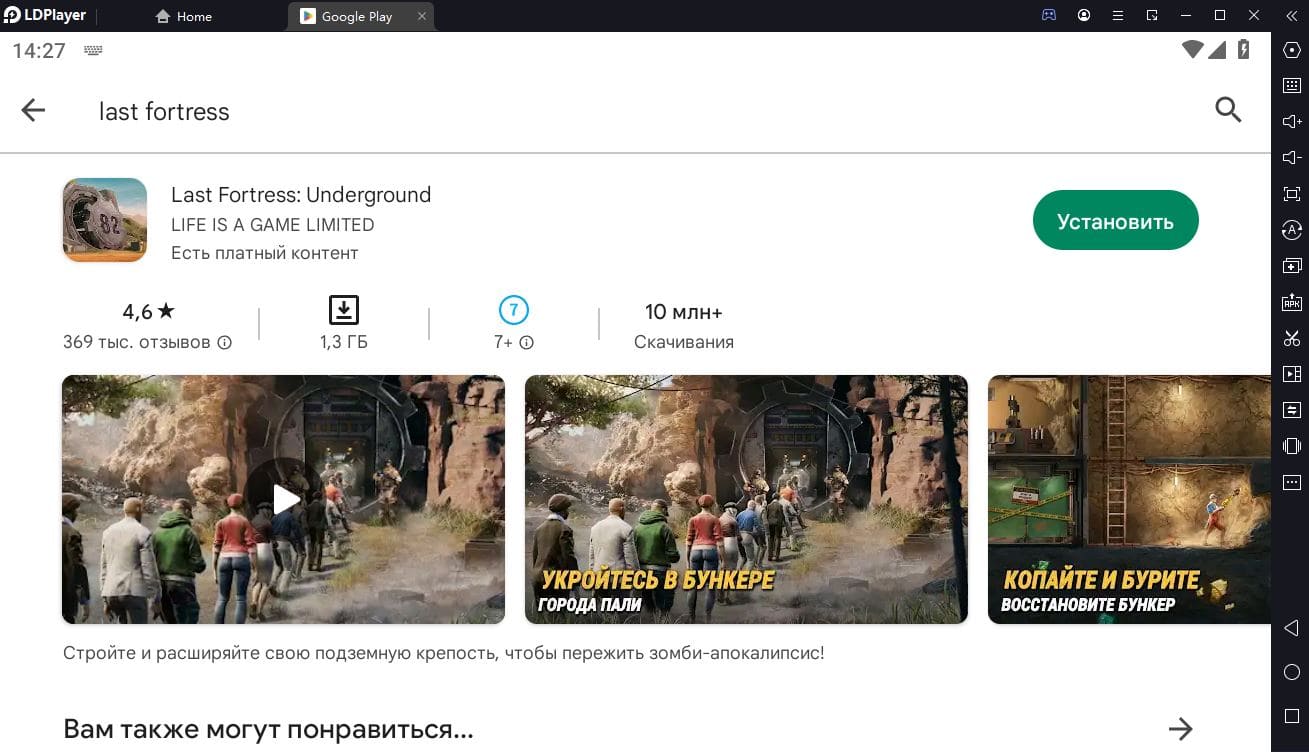Tap Android recents square in sidebar
1309x752 pixels.
pyautogui.click(x=1291, y=716)
